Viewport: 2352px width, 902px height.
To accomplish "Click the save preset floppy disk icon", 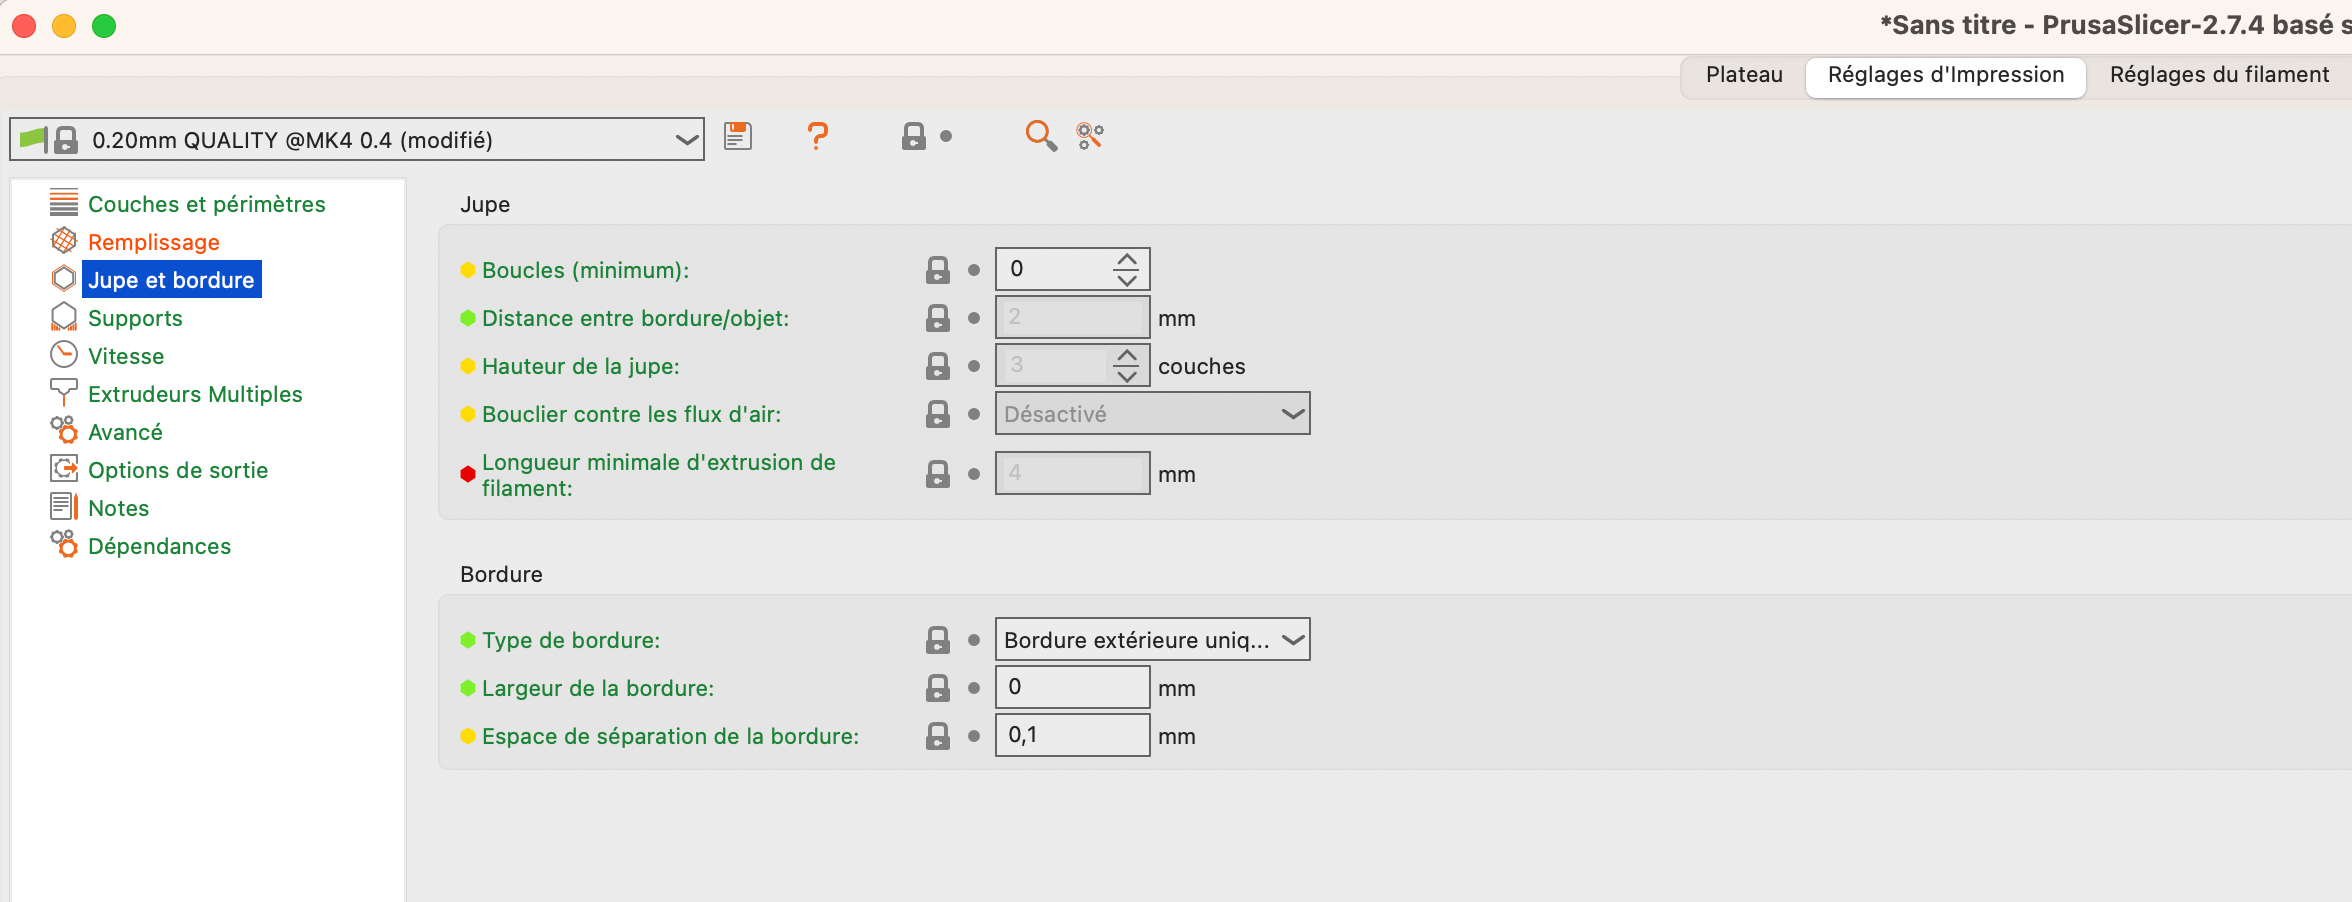I will point(738,136).
